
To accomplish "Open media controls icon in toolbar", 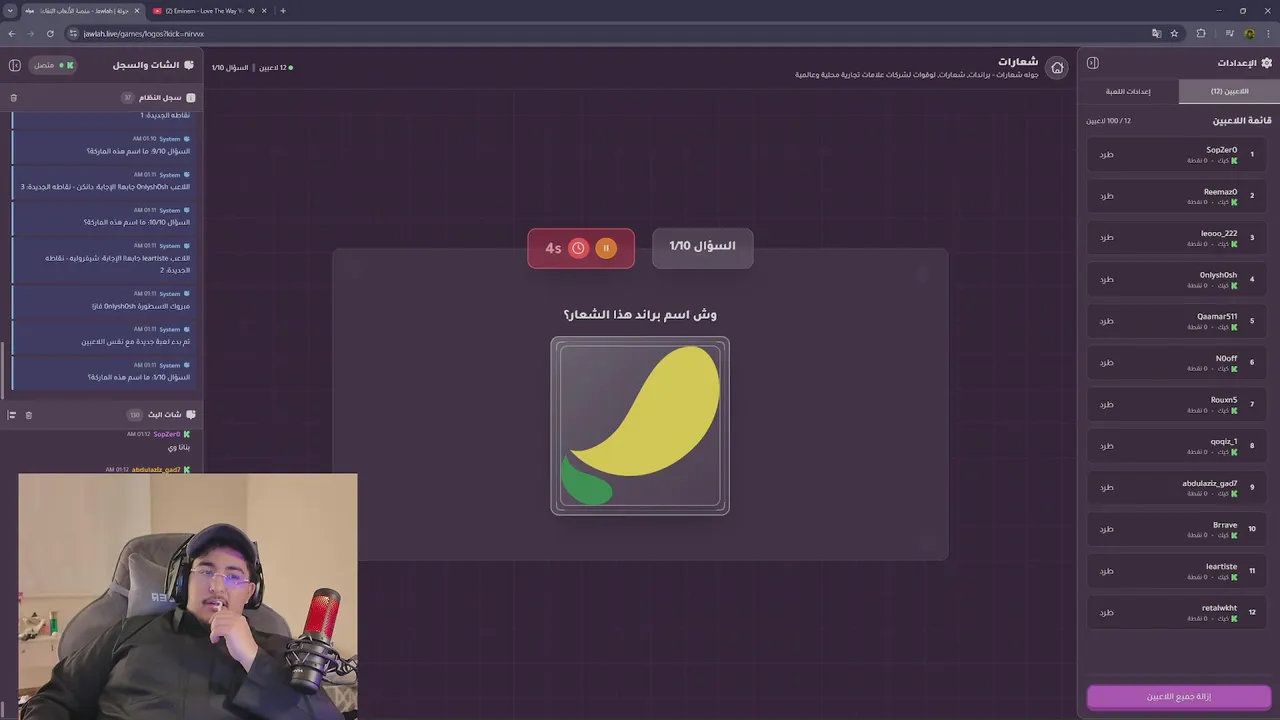I will click(x=1230, y=33).
